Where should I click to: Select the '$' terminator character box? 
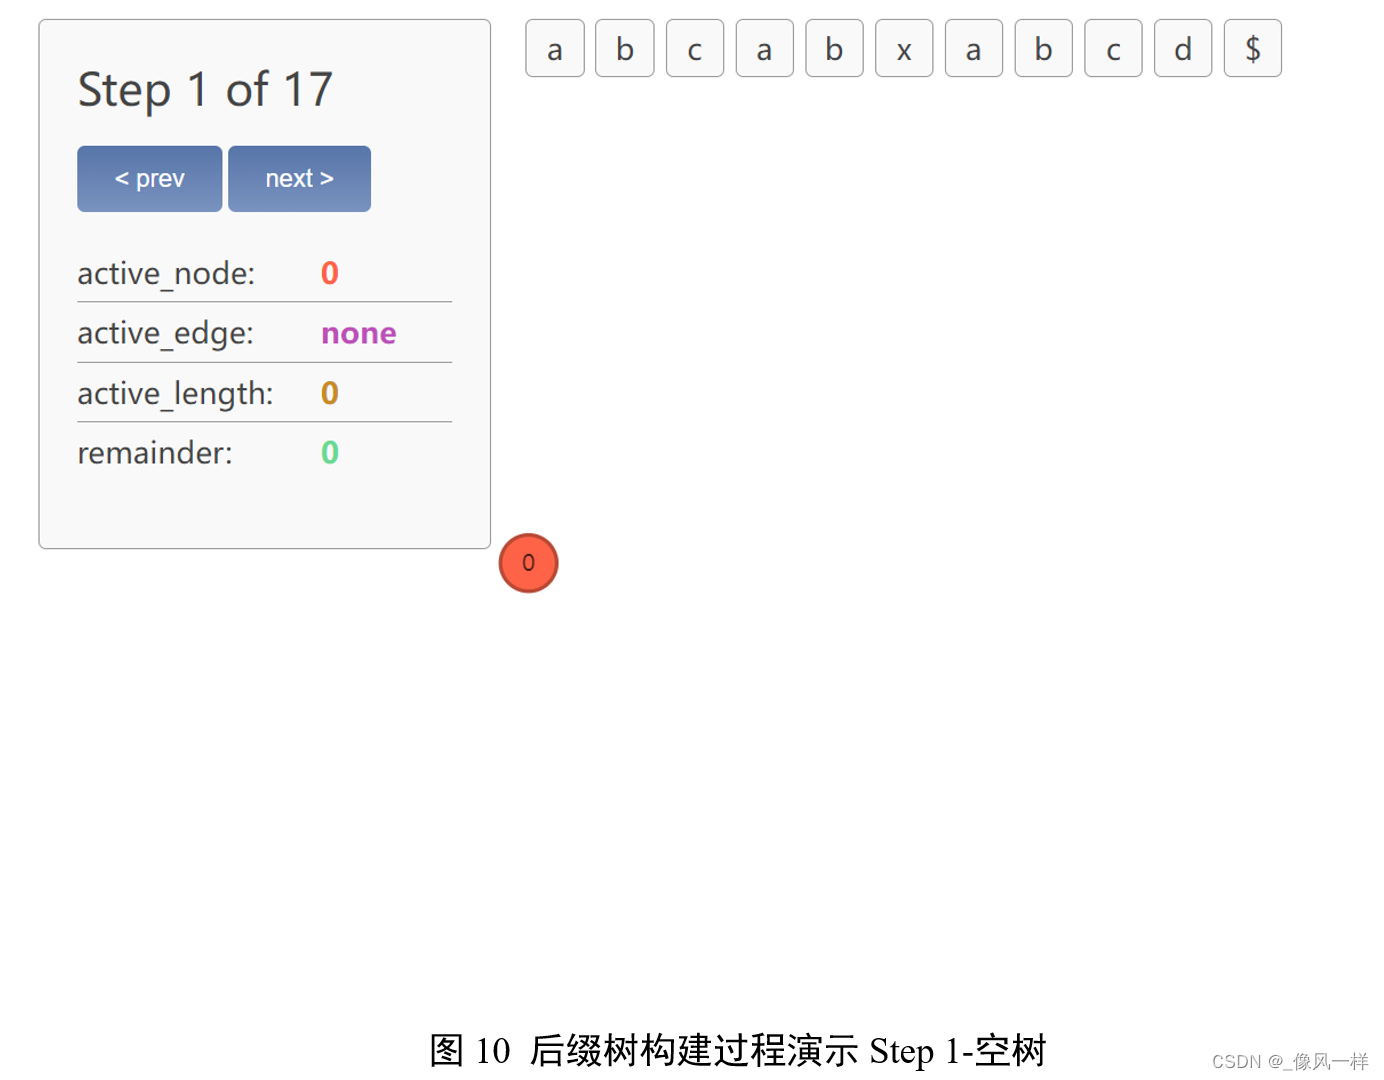[x=1253, y=49]
